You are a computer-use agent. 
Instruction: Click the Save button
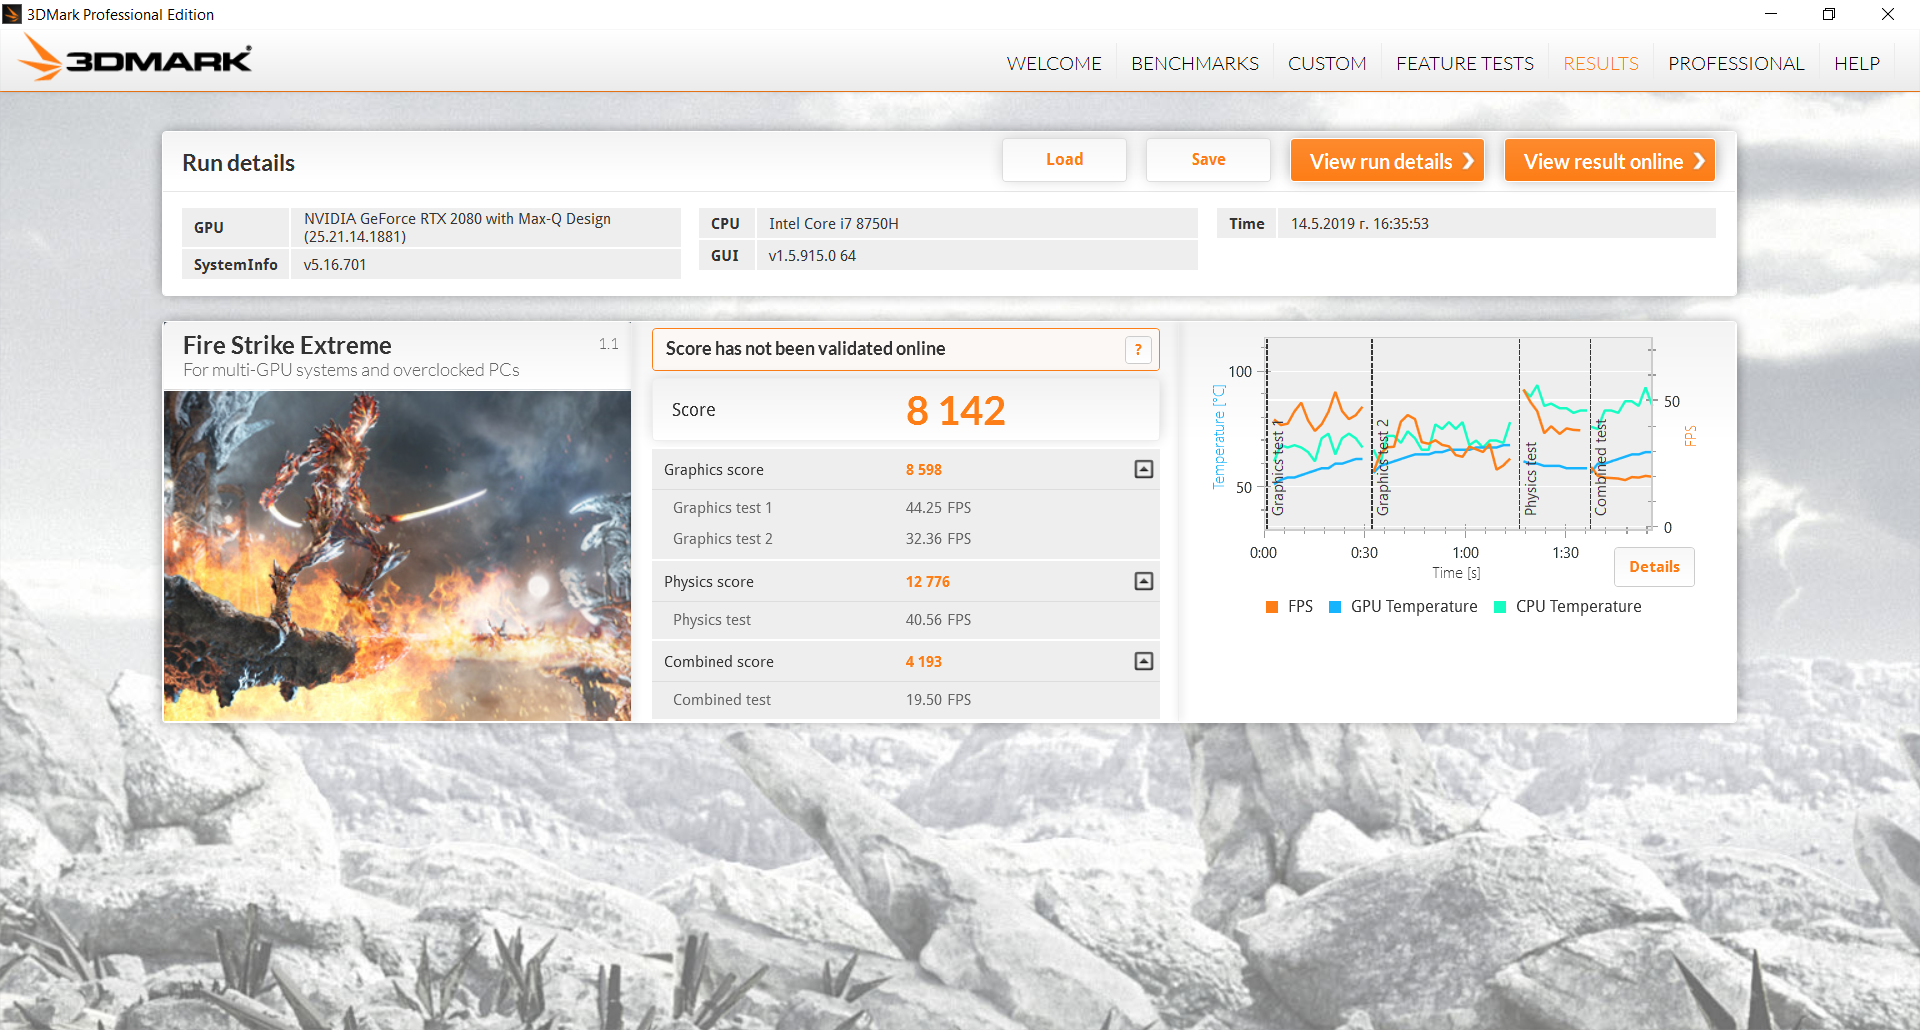pos(1208,160)
